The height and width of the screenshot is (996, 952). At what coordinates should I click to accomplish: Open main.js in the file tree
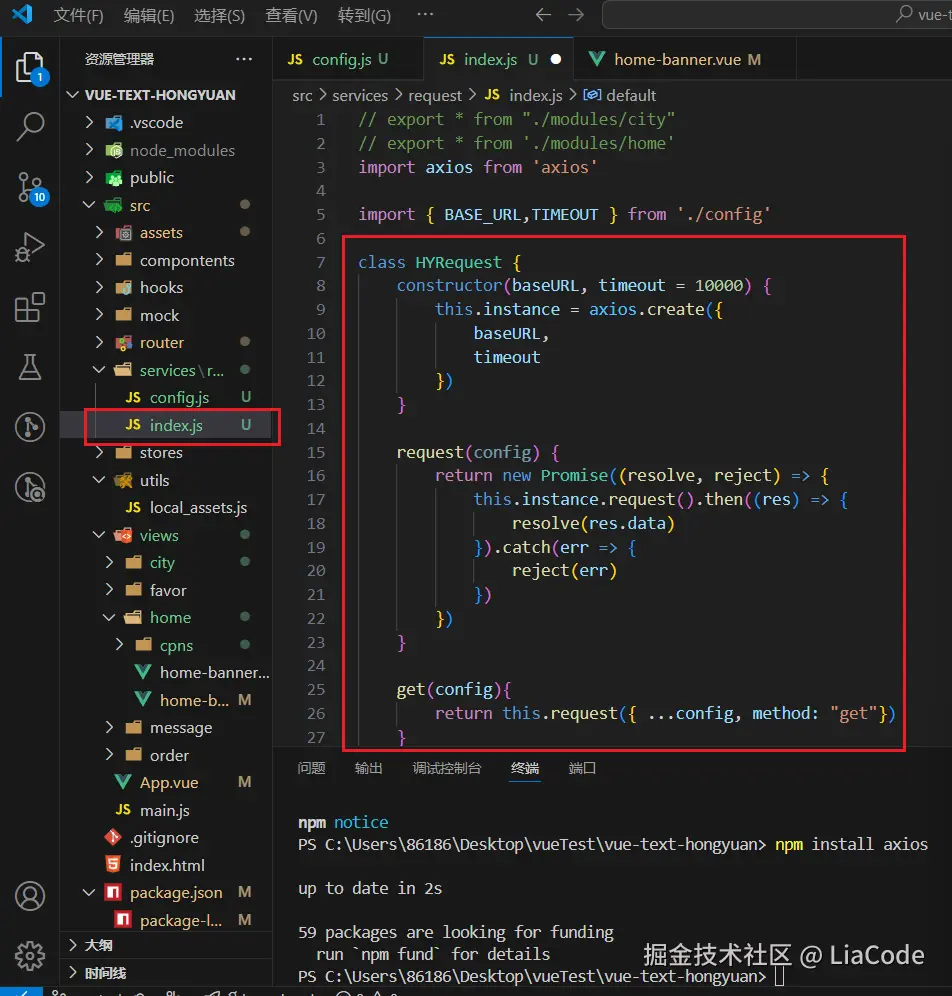pyautogui.click(x=166, y=811)
